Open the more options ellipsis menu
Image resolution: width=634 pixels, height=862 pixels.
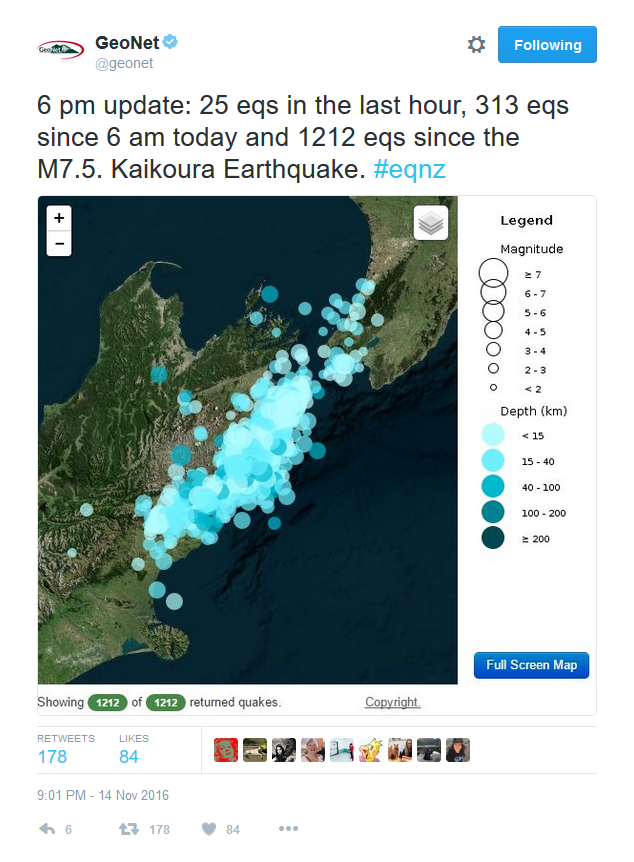(x=288, y=828)
